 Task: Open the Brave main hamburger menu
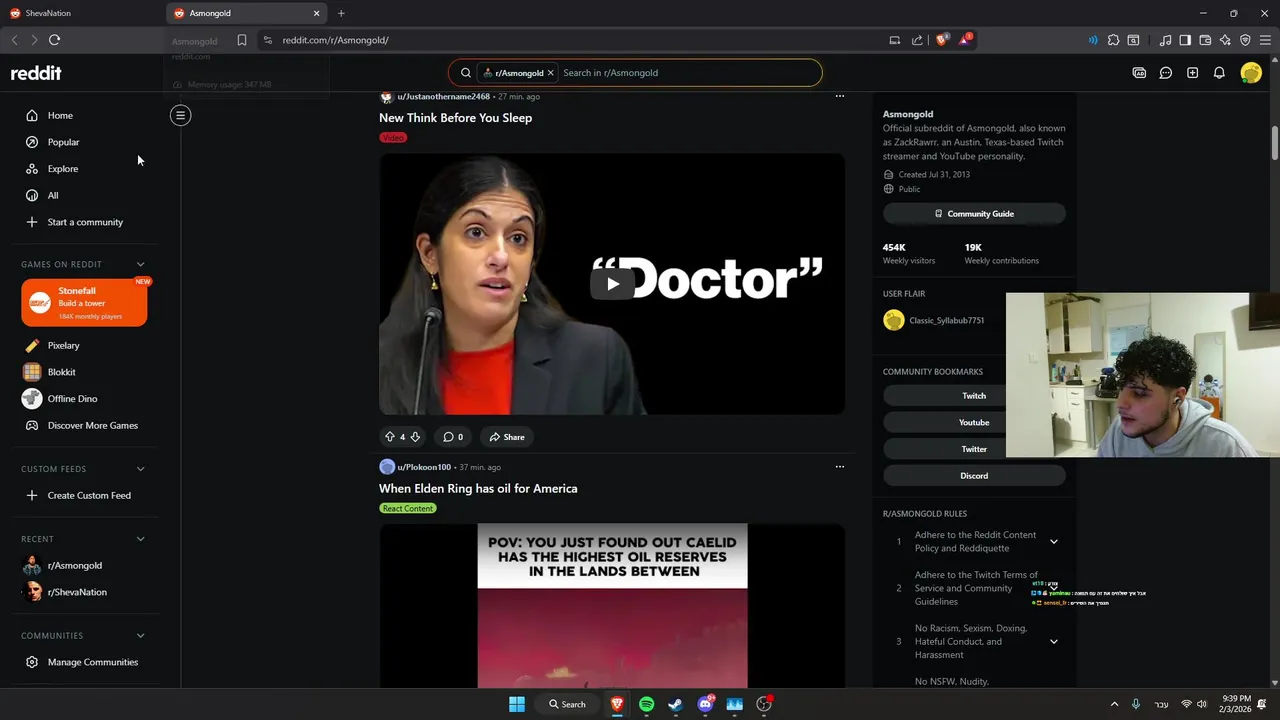[x=1265, y=40]
